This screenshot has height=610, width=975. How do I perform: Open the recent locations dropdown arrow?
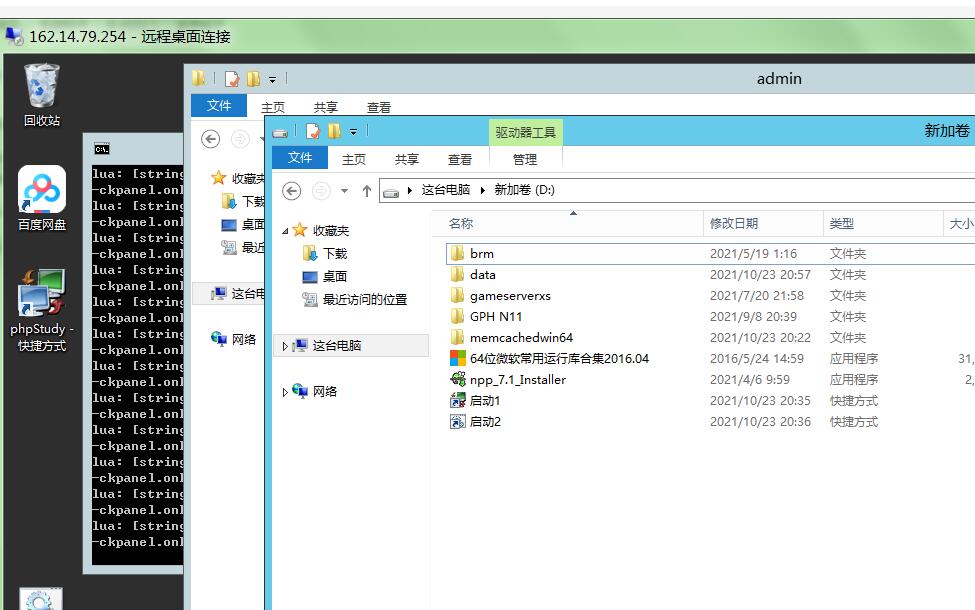pos(345,191)
